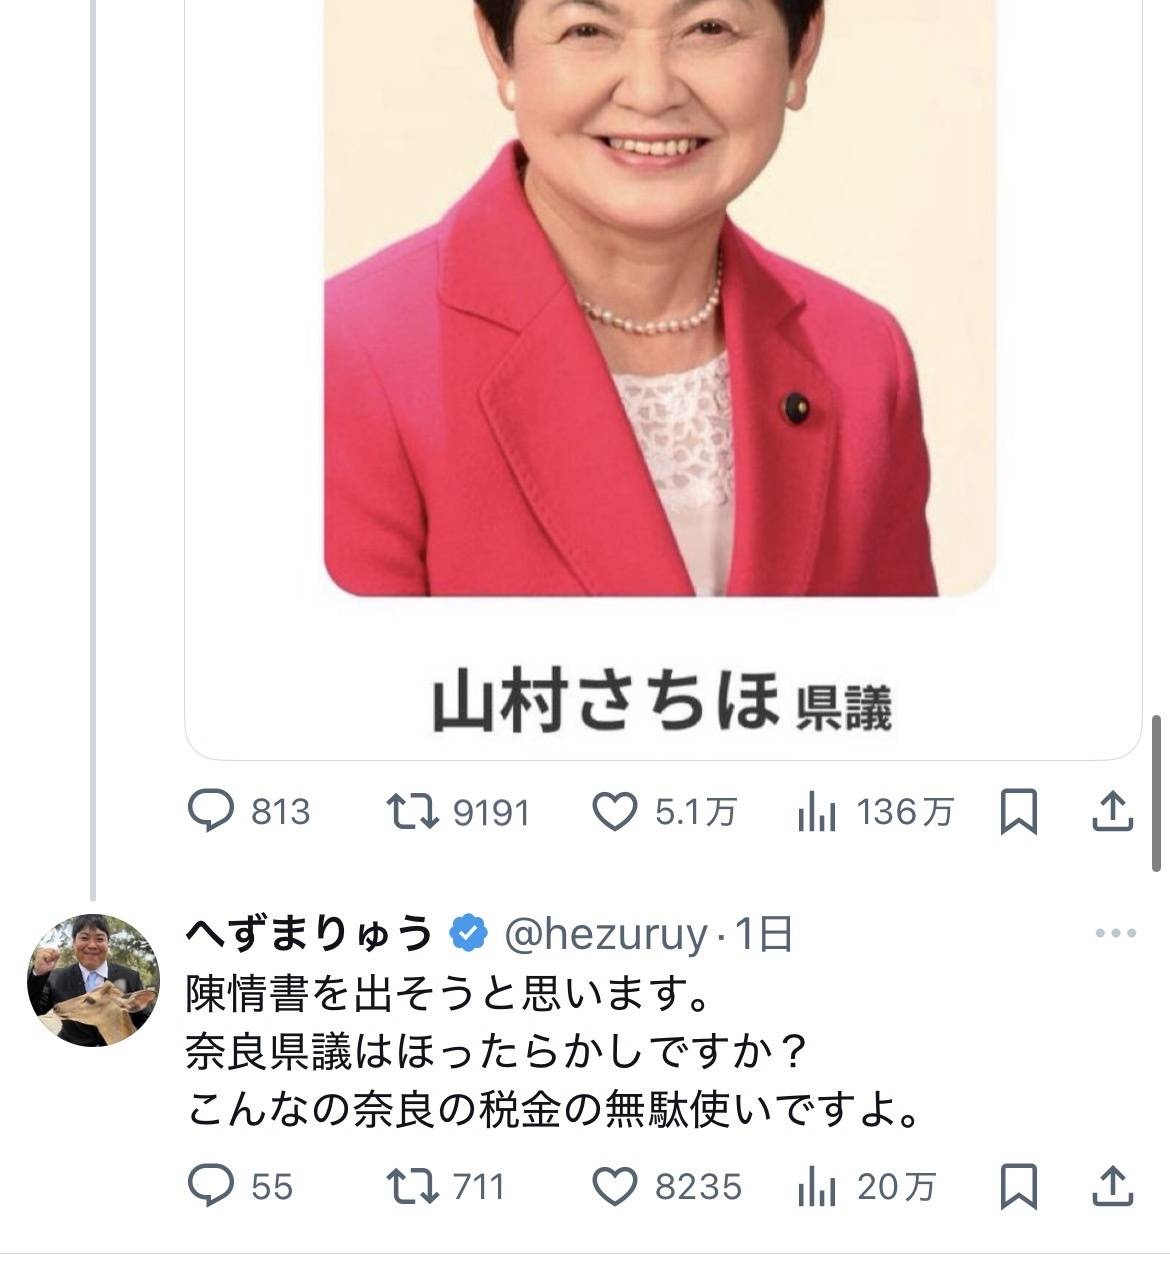View analytics showing 136万 impressions

875,812
